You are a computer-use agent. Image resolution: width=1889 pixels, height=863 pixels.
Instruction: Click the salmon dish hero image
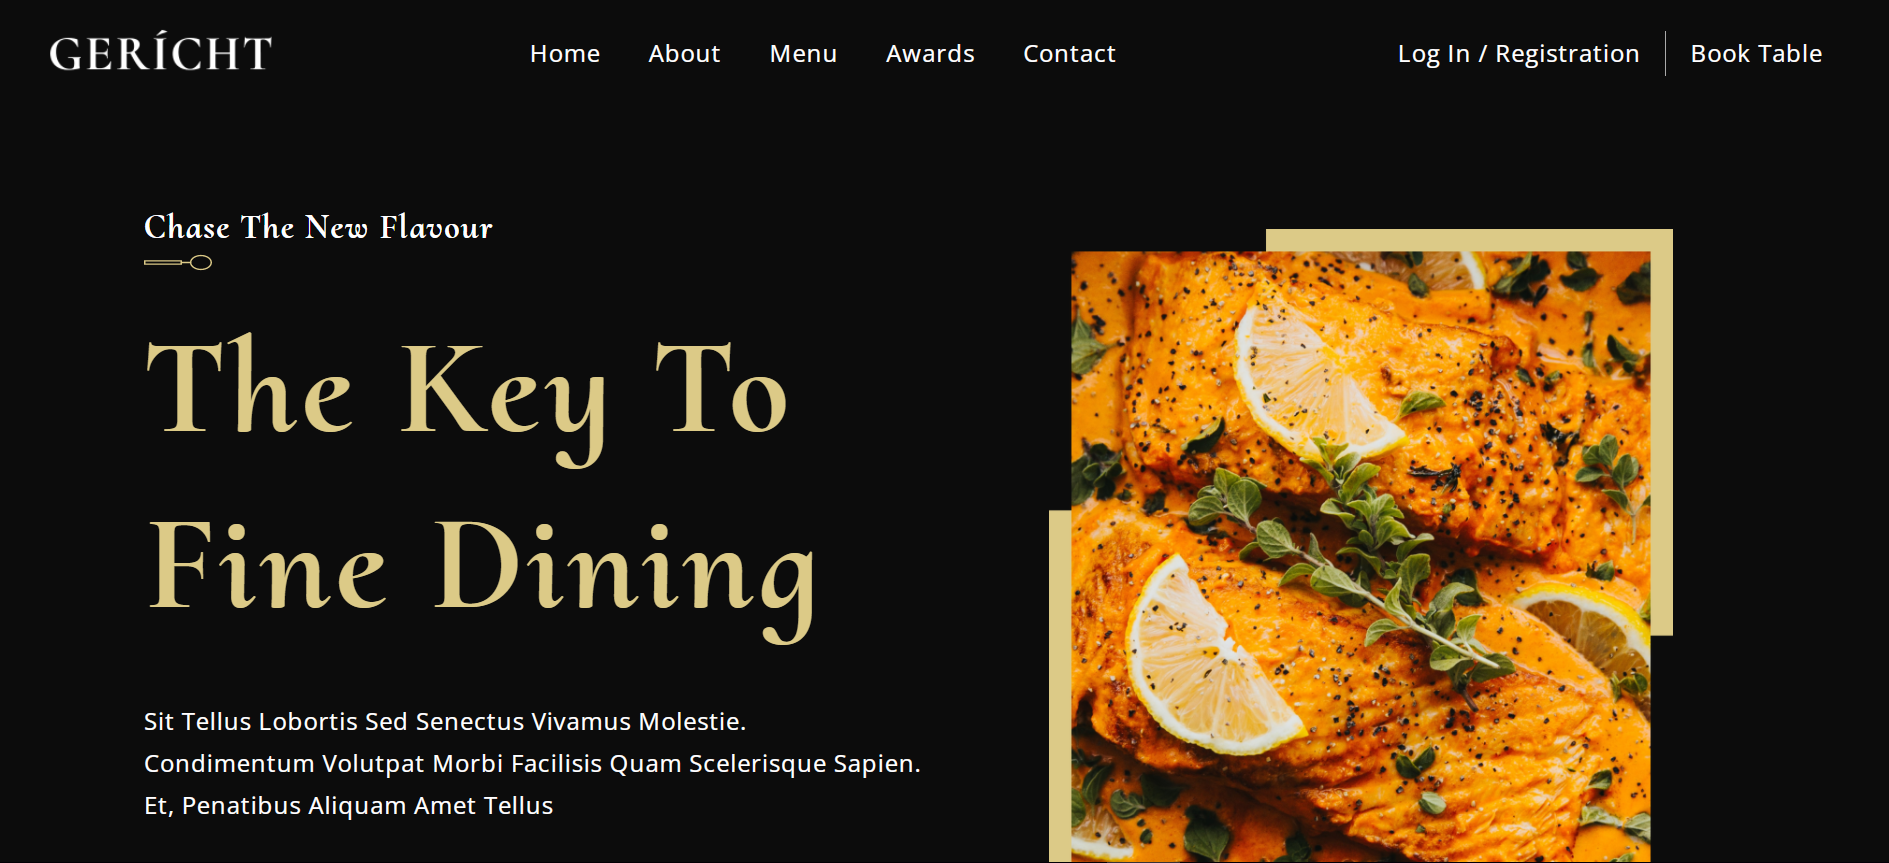(x=1361, y=556)
